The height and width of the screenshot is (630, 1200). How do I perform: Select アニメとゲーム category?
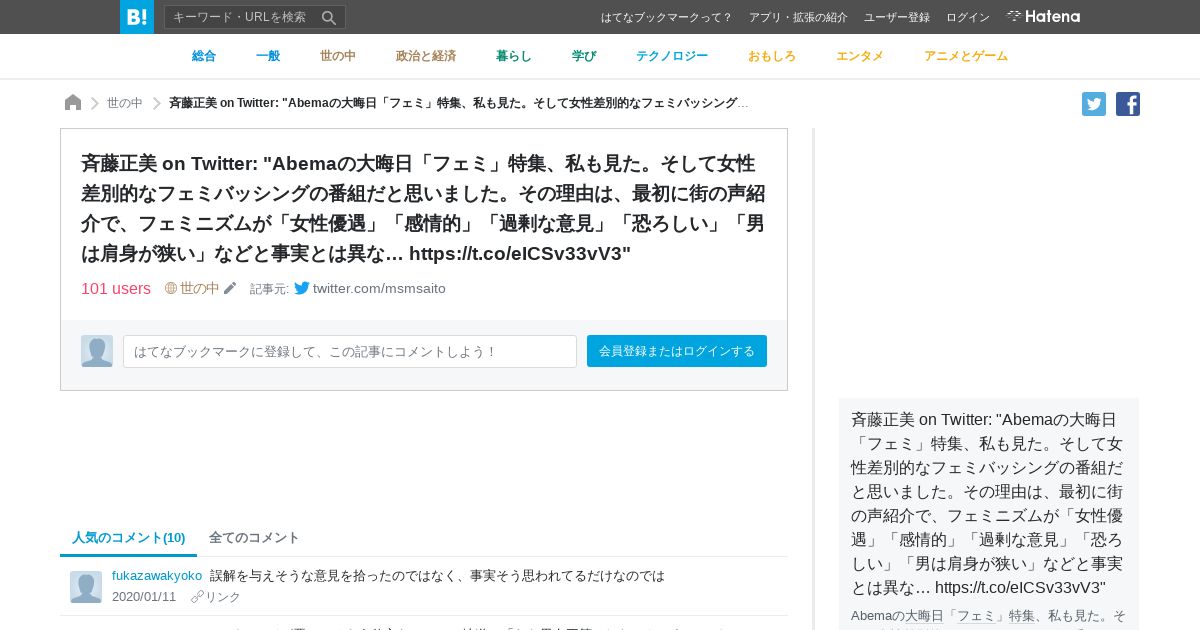[x=966, y=56]
